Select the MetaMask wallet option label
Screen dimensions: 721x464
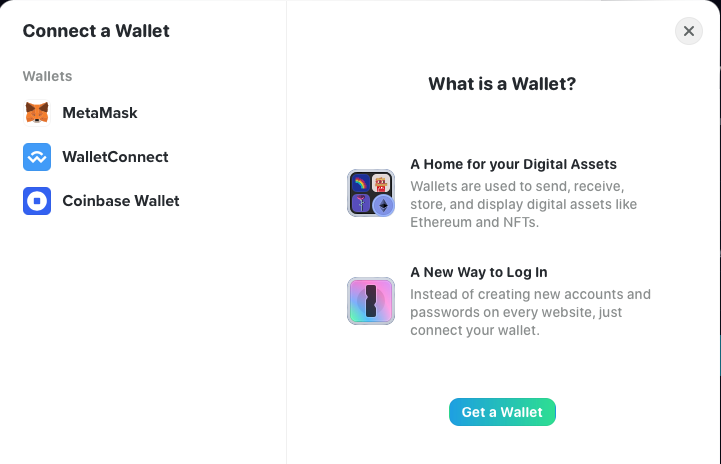pos(100,113)
